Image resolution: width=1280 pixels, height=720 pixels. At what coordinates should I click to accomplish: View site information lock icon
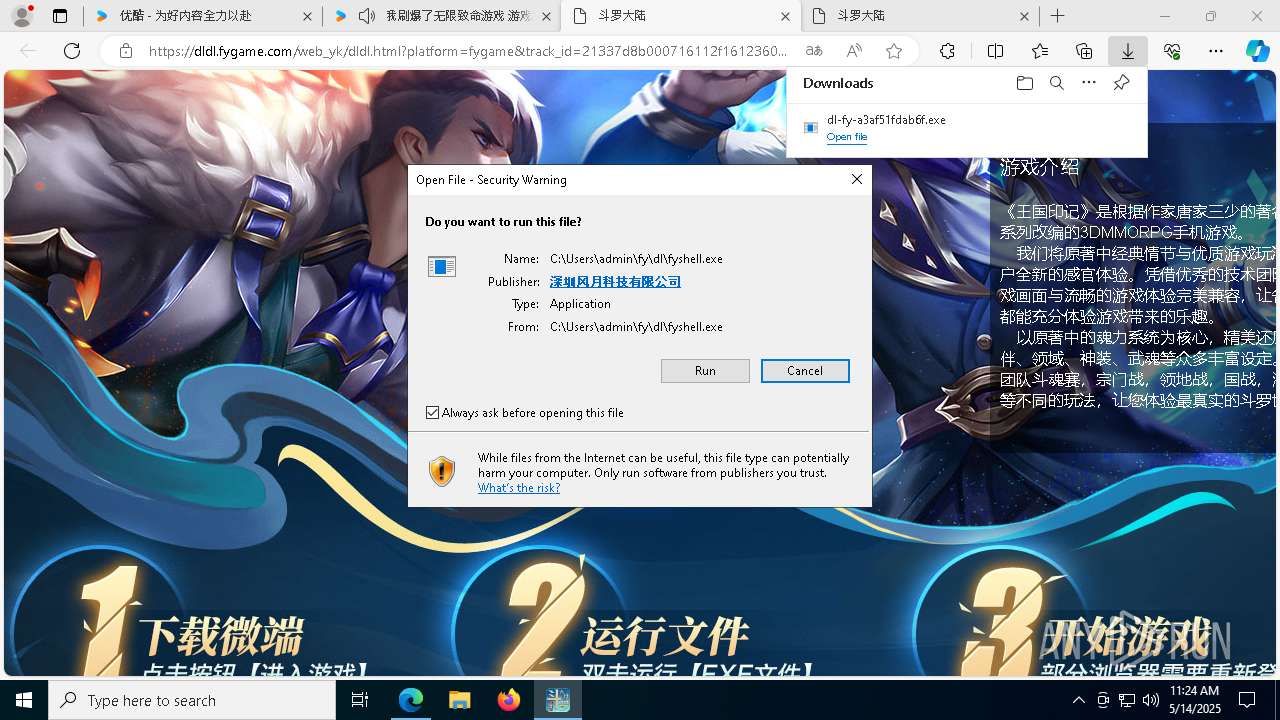click(x=126, y=51)
